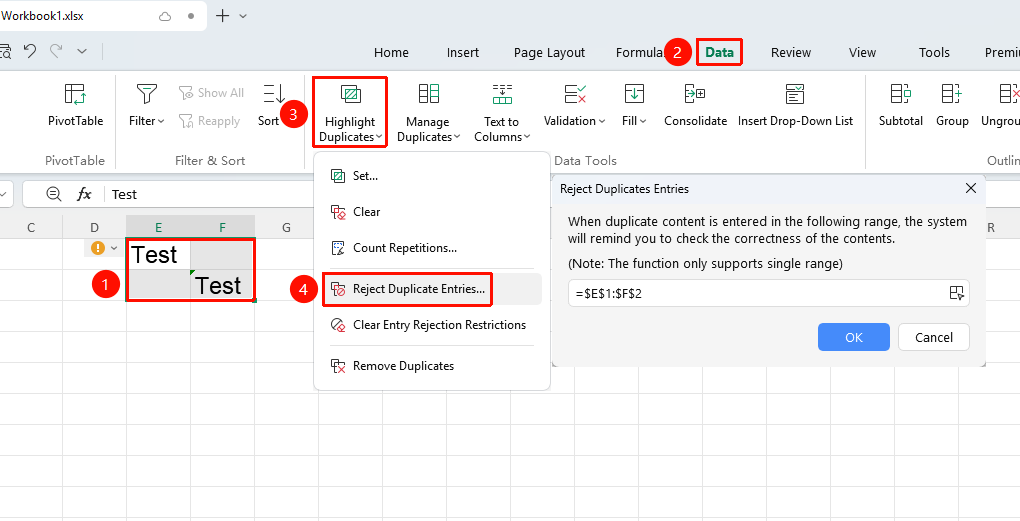1020x521 pixels.
Task: Switch to the View tab
Action: click(x=862, y=53)
